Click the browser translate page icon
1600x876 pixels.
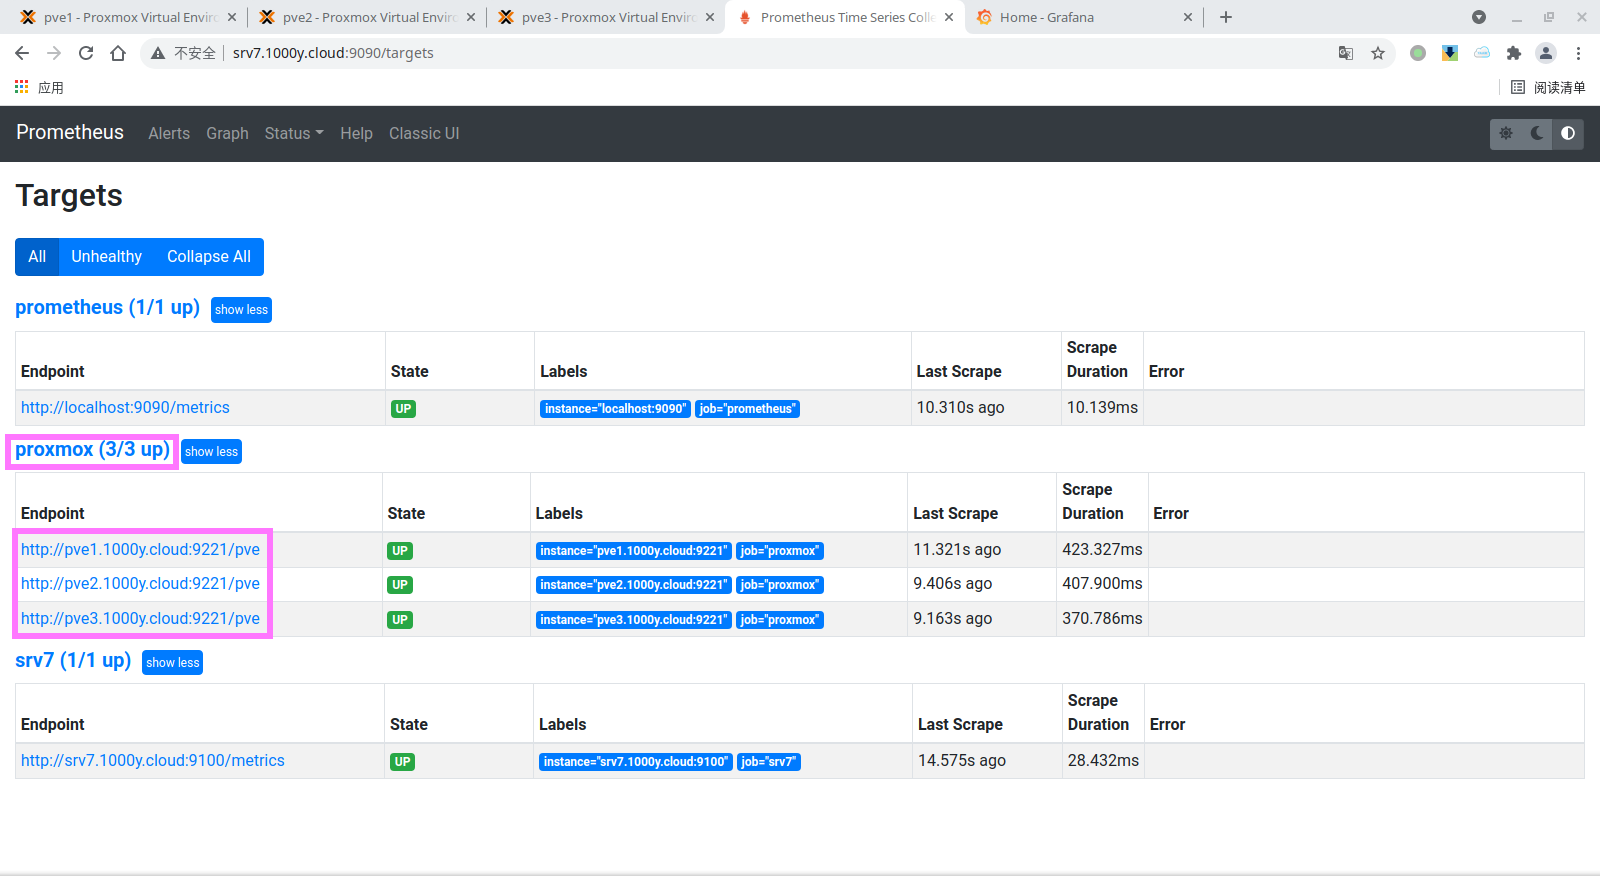coord(1346,53)
